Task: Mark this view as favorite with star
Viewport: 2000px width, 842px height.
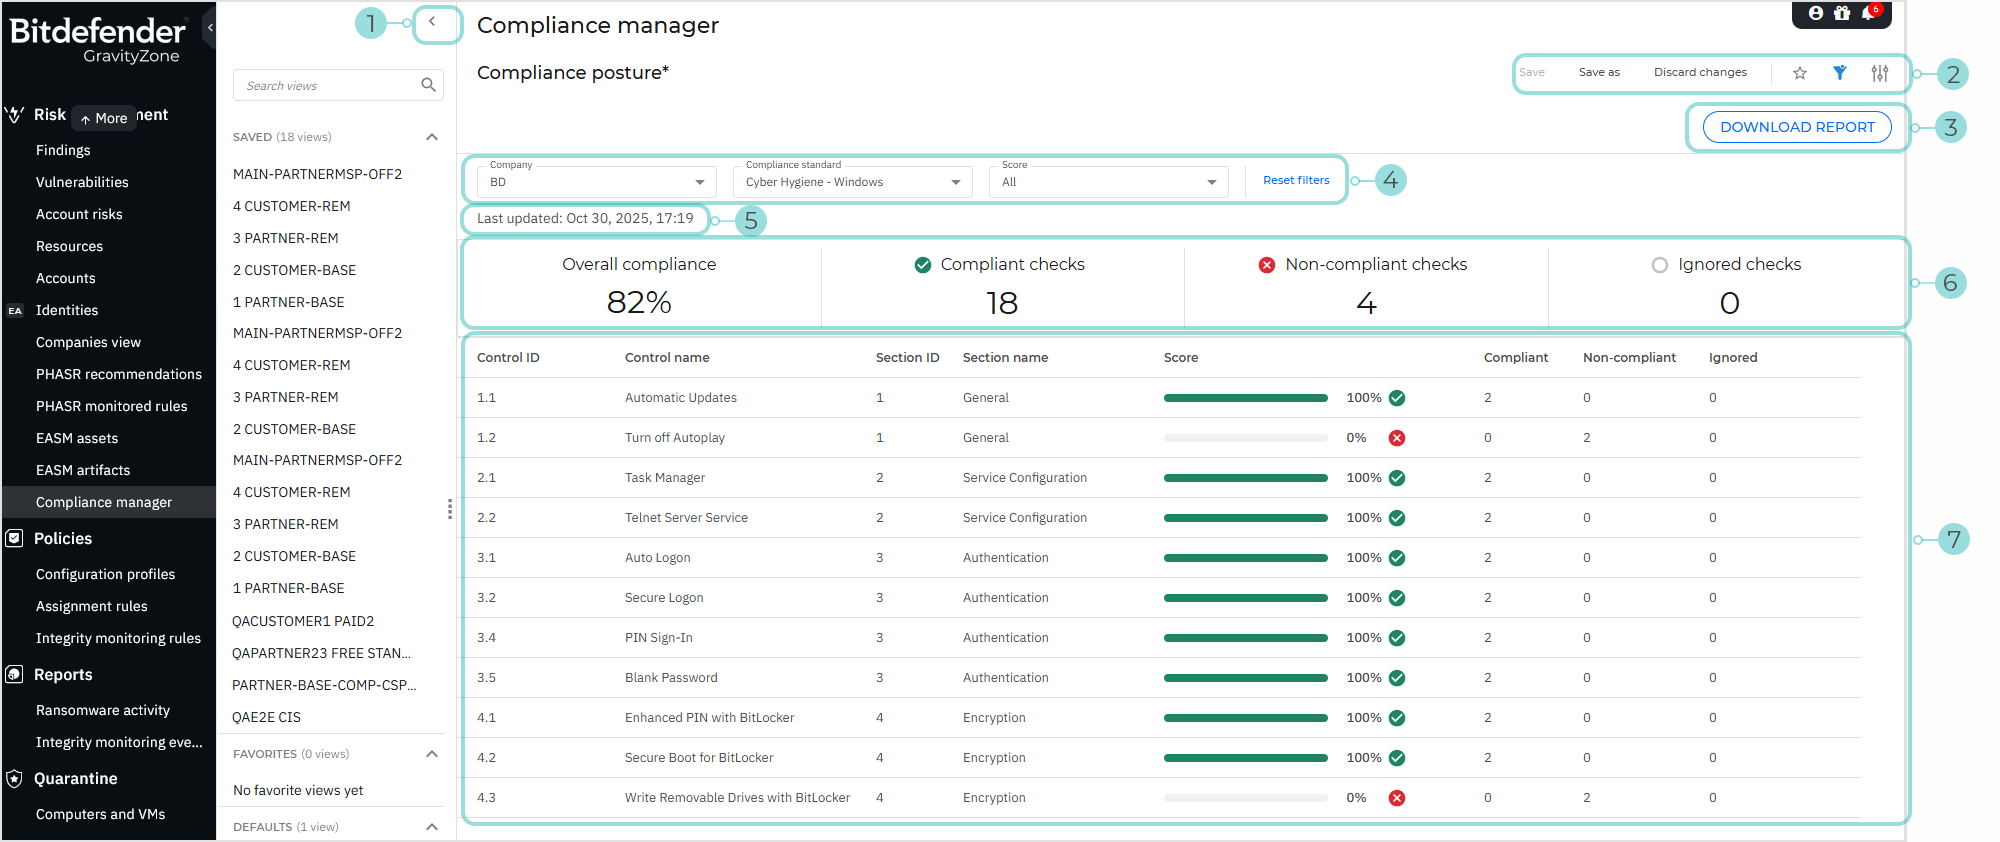Action: 1799,73
